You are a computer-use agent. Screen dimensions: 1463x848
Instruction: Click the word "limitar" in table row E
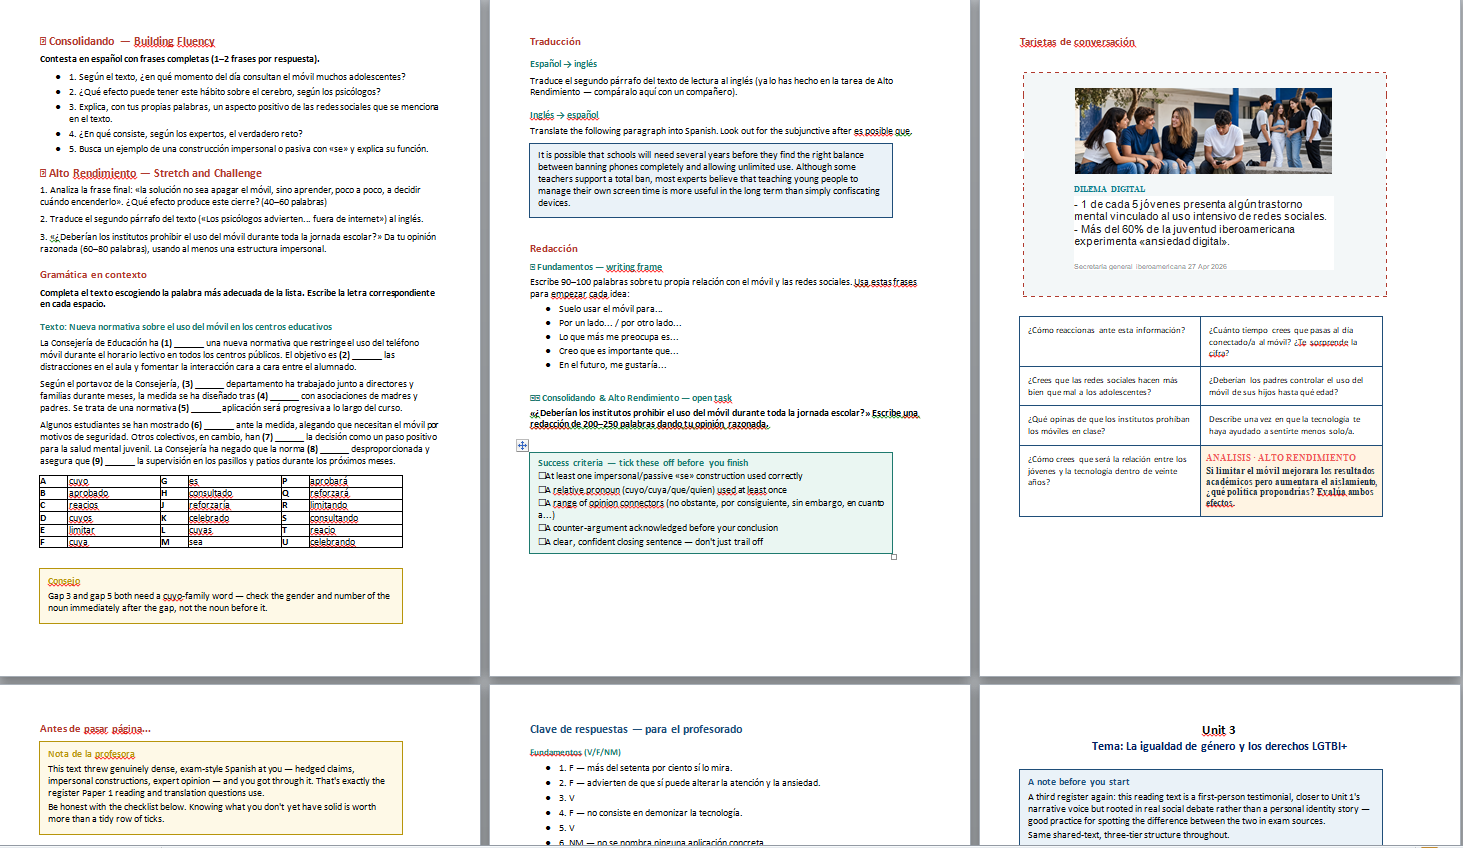[x=82, y=530]
